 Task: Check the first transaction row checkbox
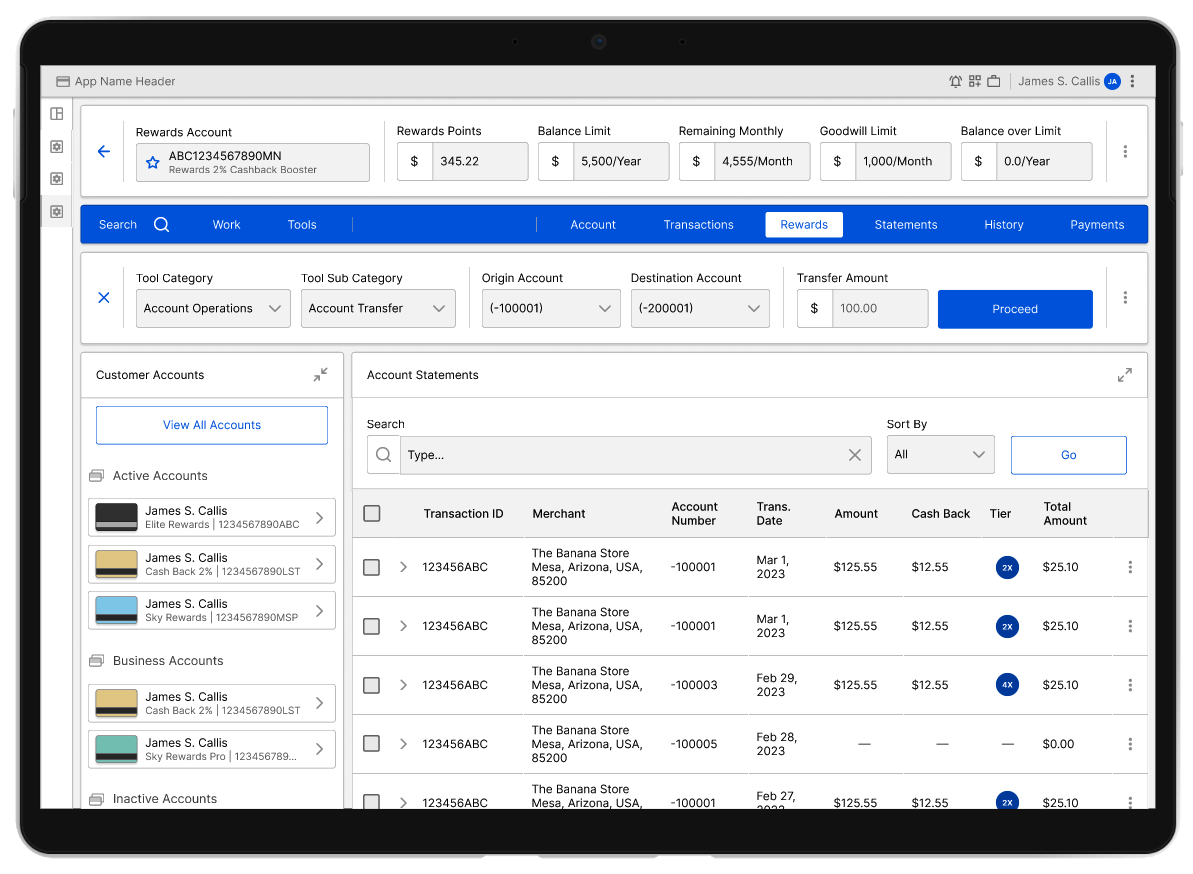click(x=372, y=567)
